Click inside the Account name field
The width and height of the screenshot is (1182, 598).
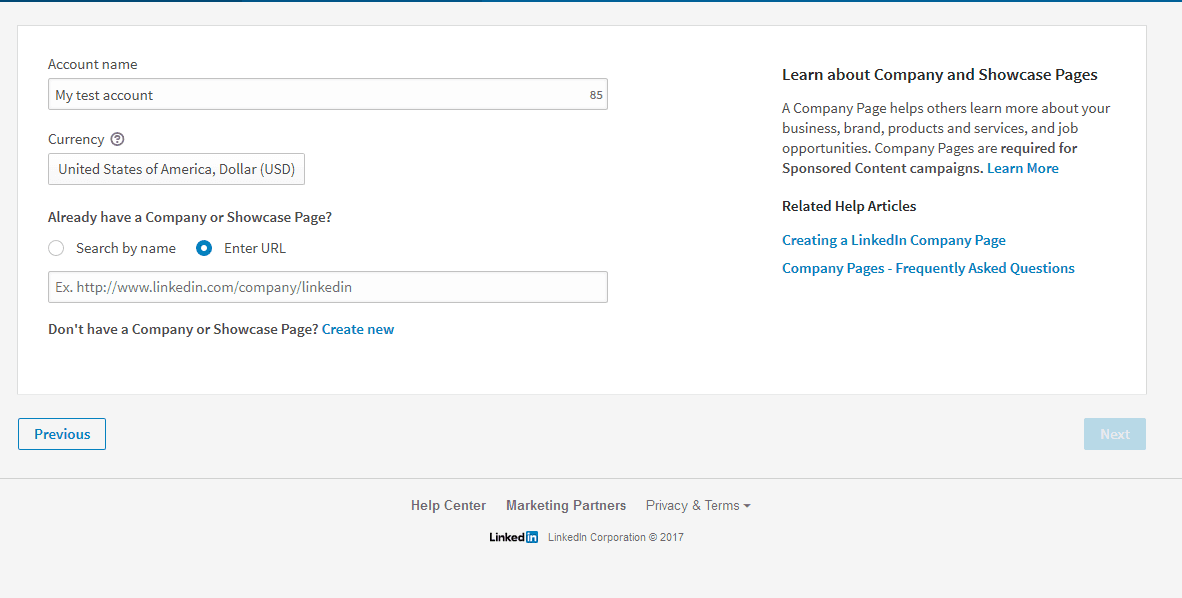(x=300, y=94)
